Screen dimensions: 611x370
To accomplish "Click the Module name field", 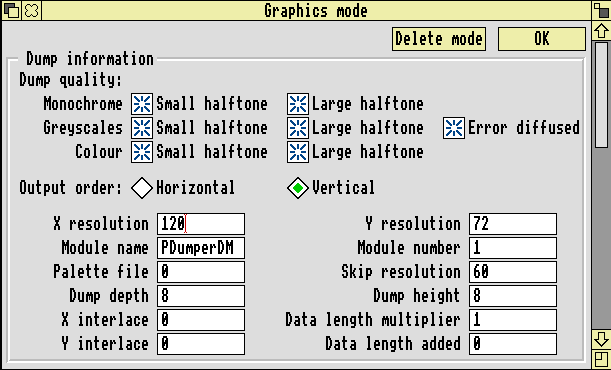I will pyautogui.click(x=201, y=248).
